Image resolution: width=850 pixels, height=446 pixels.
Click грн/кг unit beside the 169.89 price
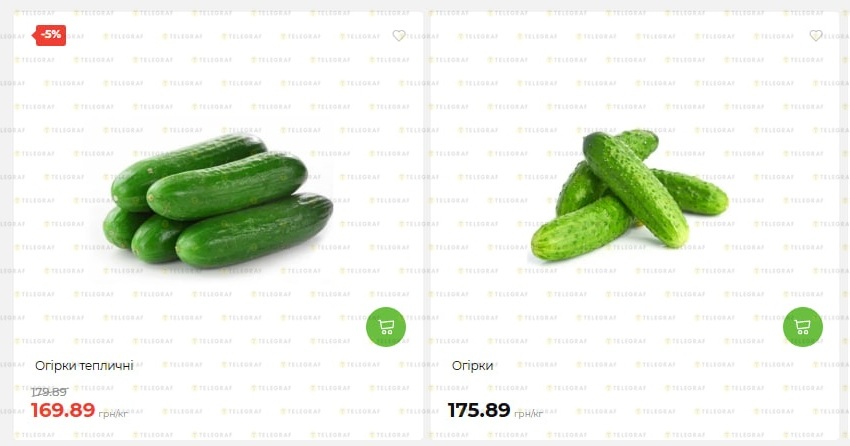tap(113, 414)
